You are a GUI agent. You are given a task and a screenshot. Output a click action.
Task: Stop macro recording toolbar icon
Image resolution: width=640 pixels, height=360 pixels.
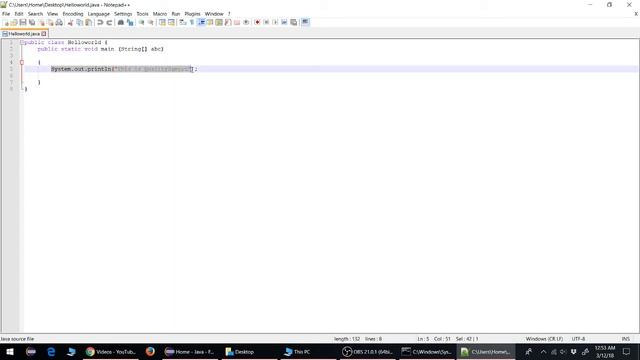tap(266, 22)
